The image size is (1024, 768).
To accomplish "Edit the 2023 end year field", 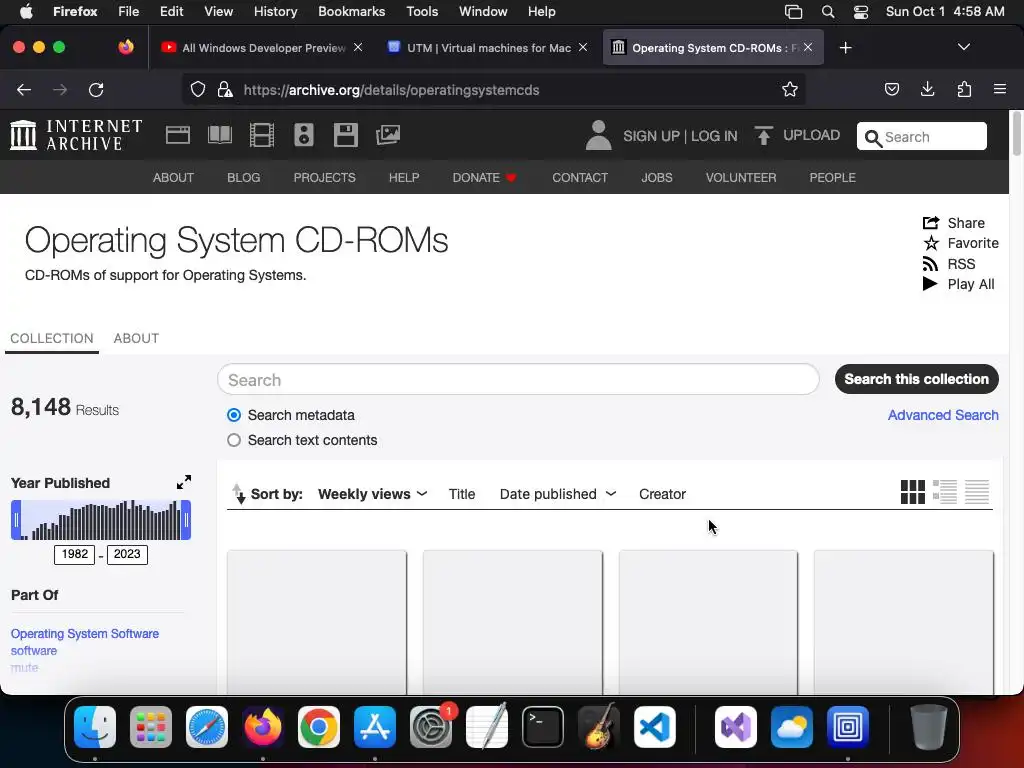I will click(127, 554).
